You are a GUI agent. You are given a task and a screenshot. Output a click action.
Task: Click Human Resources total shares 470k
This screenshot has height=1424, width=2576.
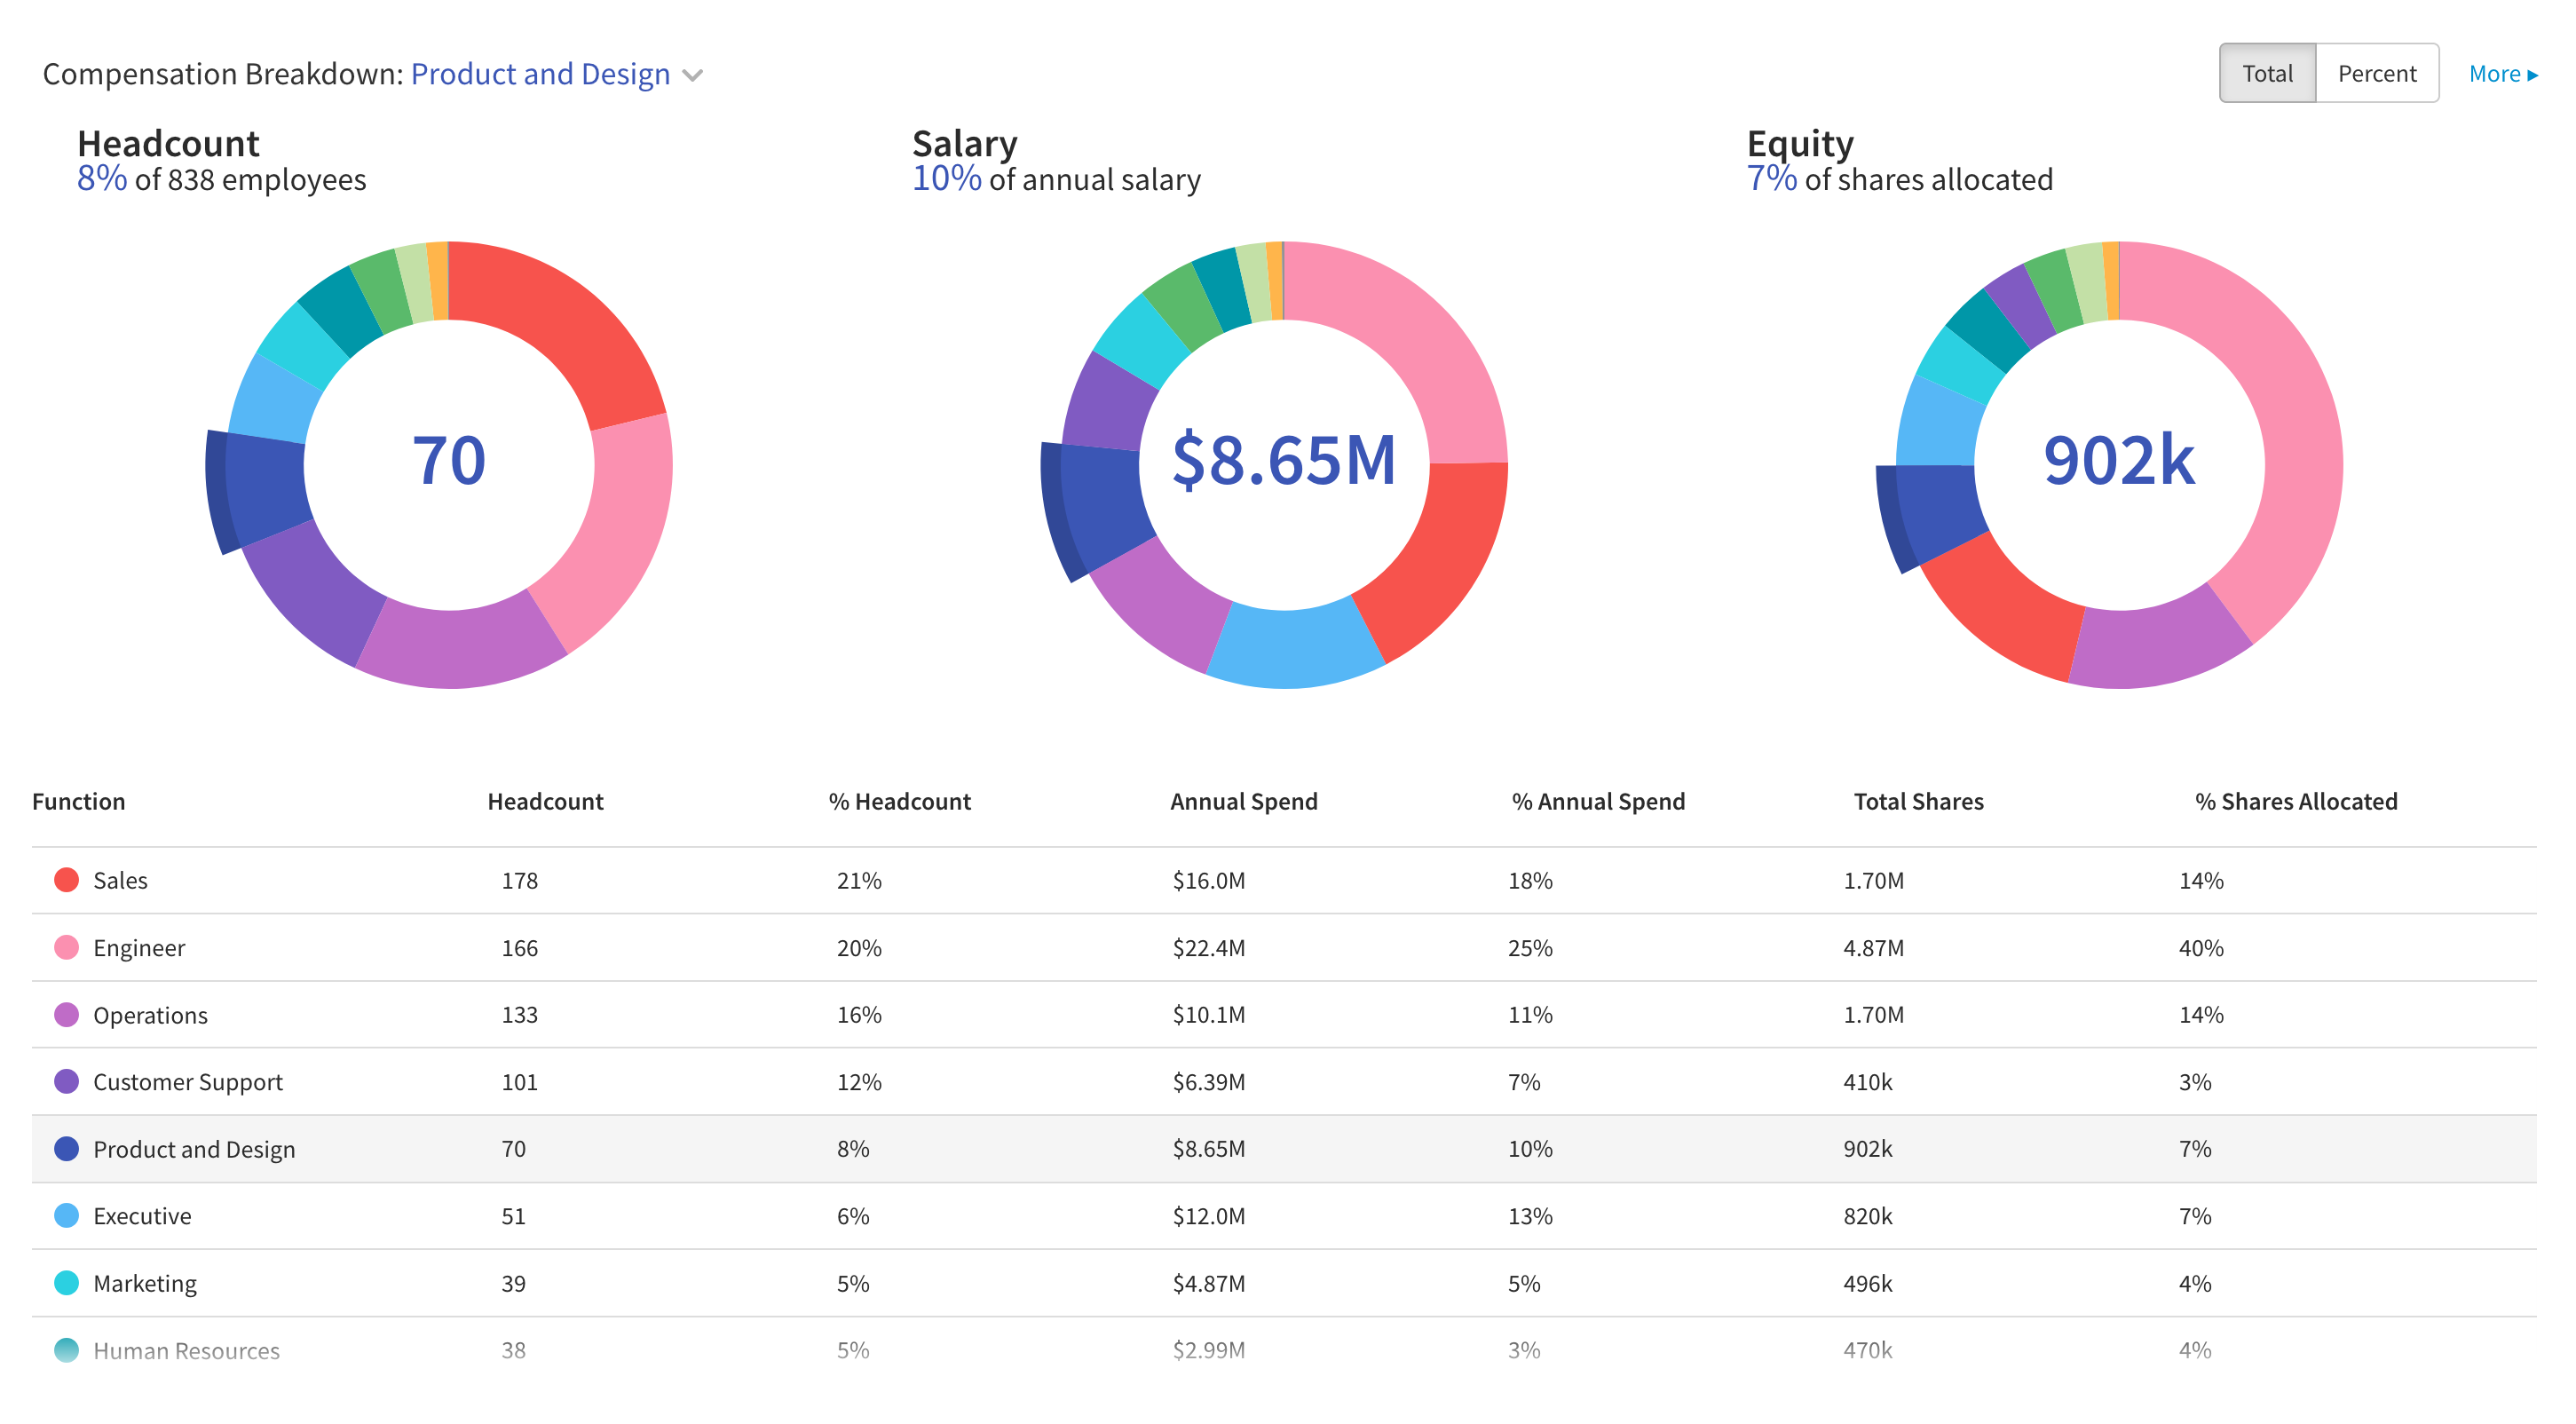pos(1867,1350)
